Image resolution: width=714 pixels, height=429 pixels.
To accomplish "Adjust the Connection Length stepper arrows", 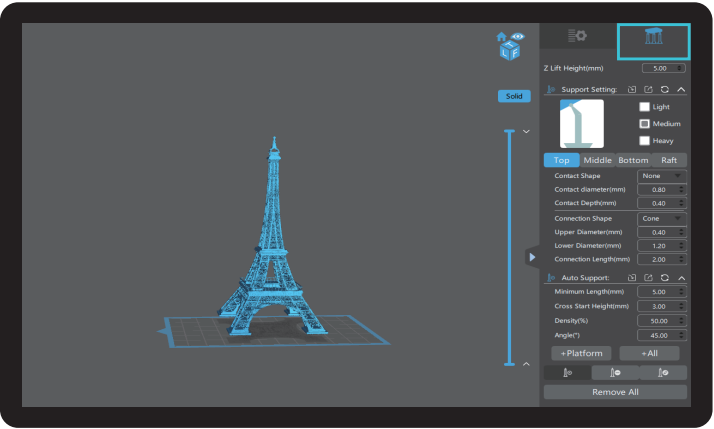I will [x=681, y=259].
